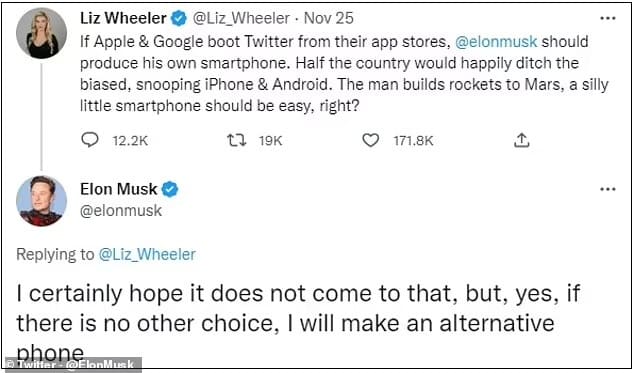Click the 12.2K reply count
Viewport: 634px width, 373px height.
pos(130,141)
